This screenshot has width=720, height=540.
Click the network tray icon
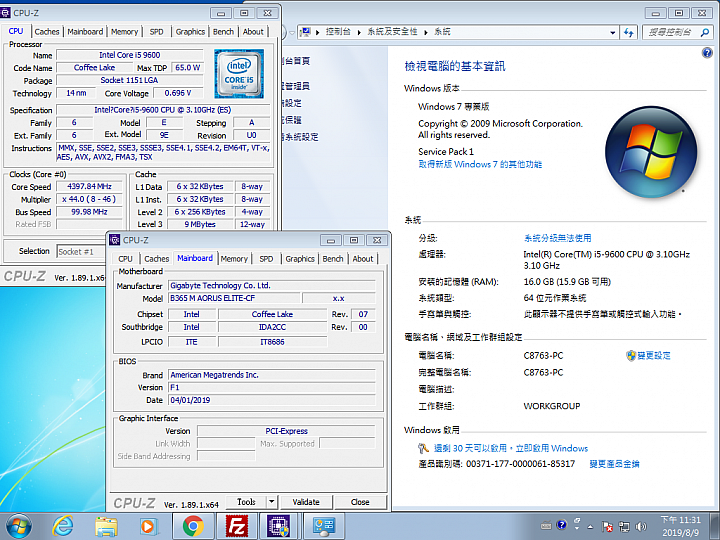click(x=624, y=526)
